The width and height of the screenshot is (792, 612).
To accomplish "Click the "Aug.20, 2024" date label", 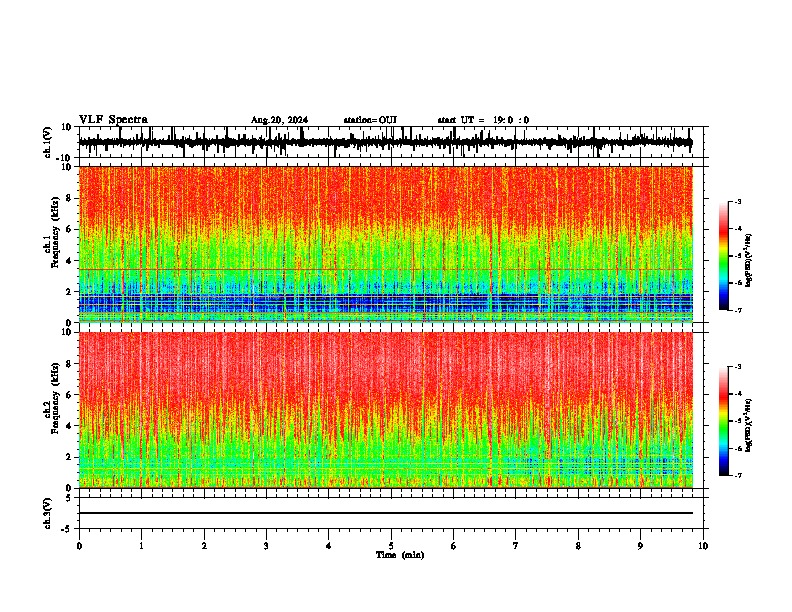I will point(279,120).
